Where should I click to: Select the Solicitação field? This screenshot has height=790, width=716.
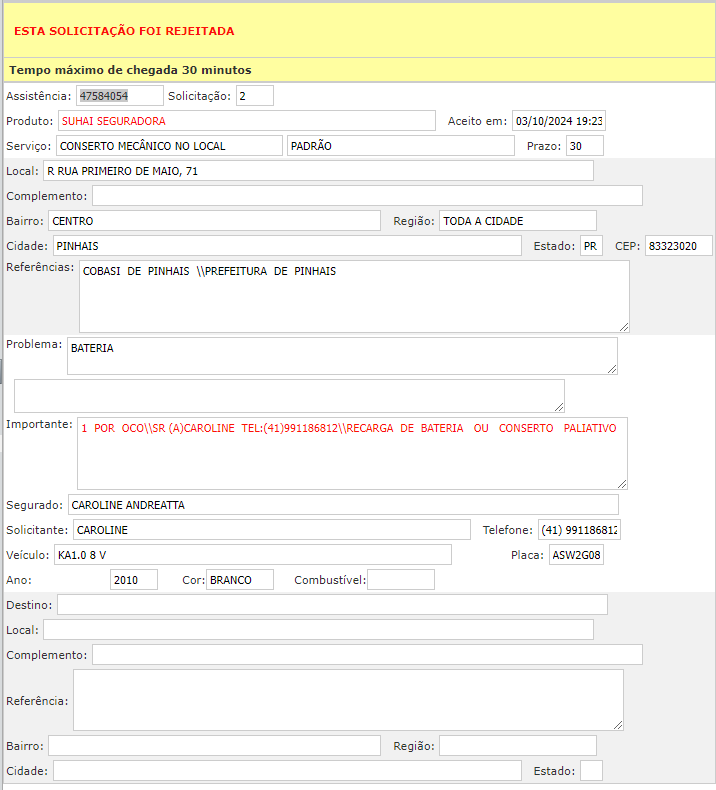[254, 96]
